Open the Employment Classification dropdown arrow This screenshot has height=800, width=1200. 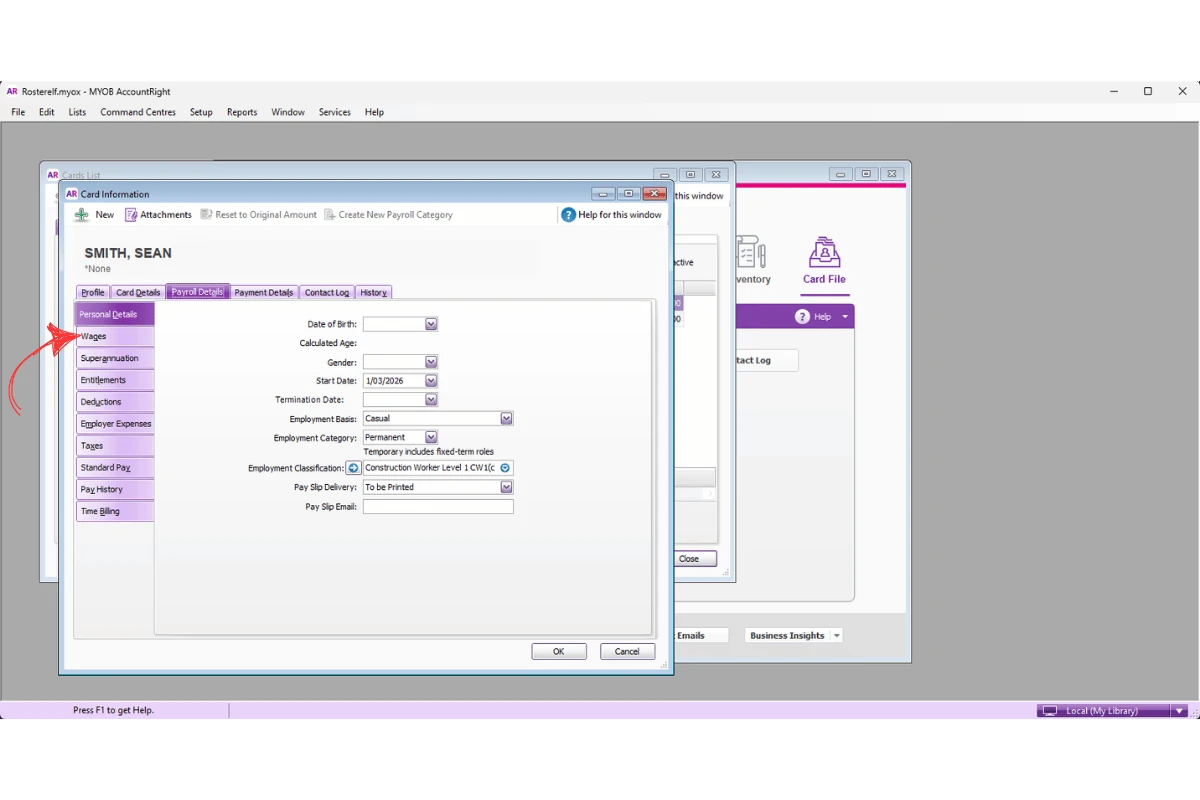tap(505, 468)
